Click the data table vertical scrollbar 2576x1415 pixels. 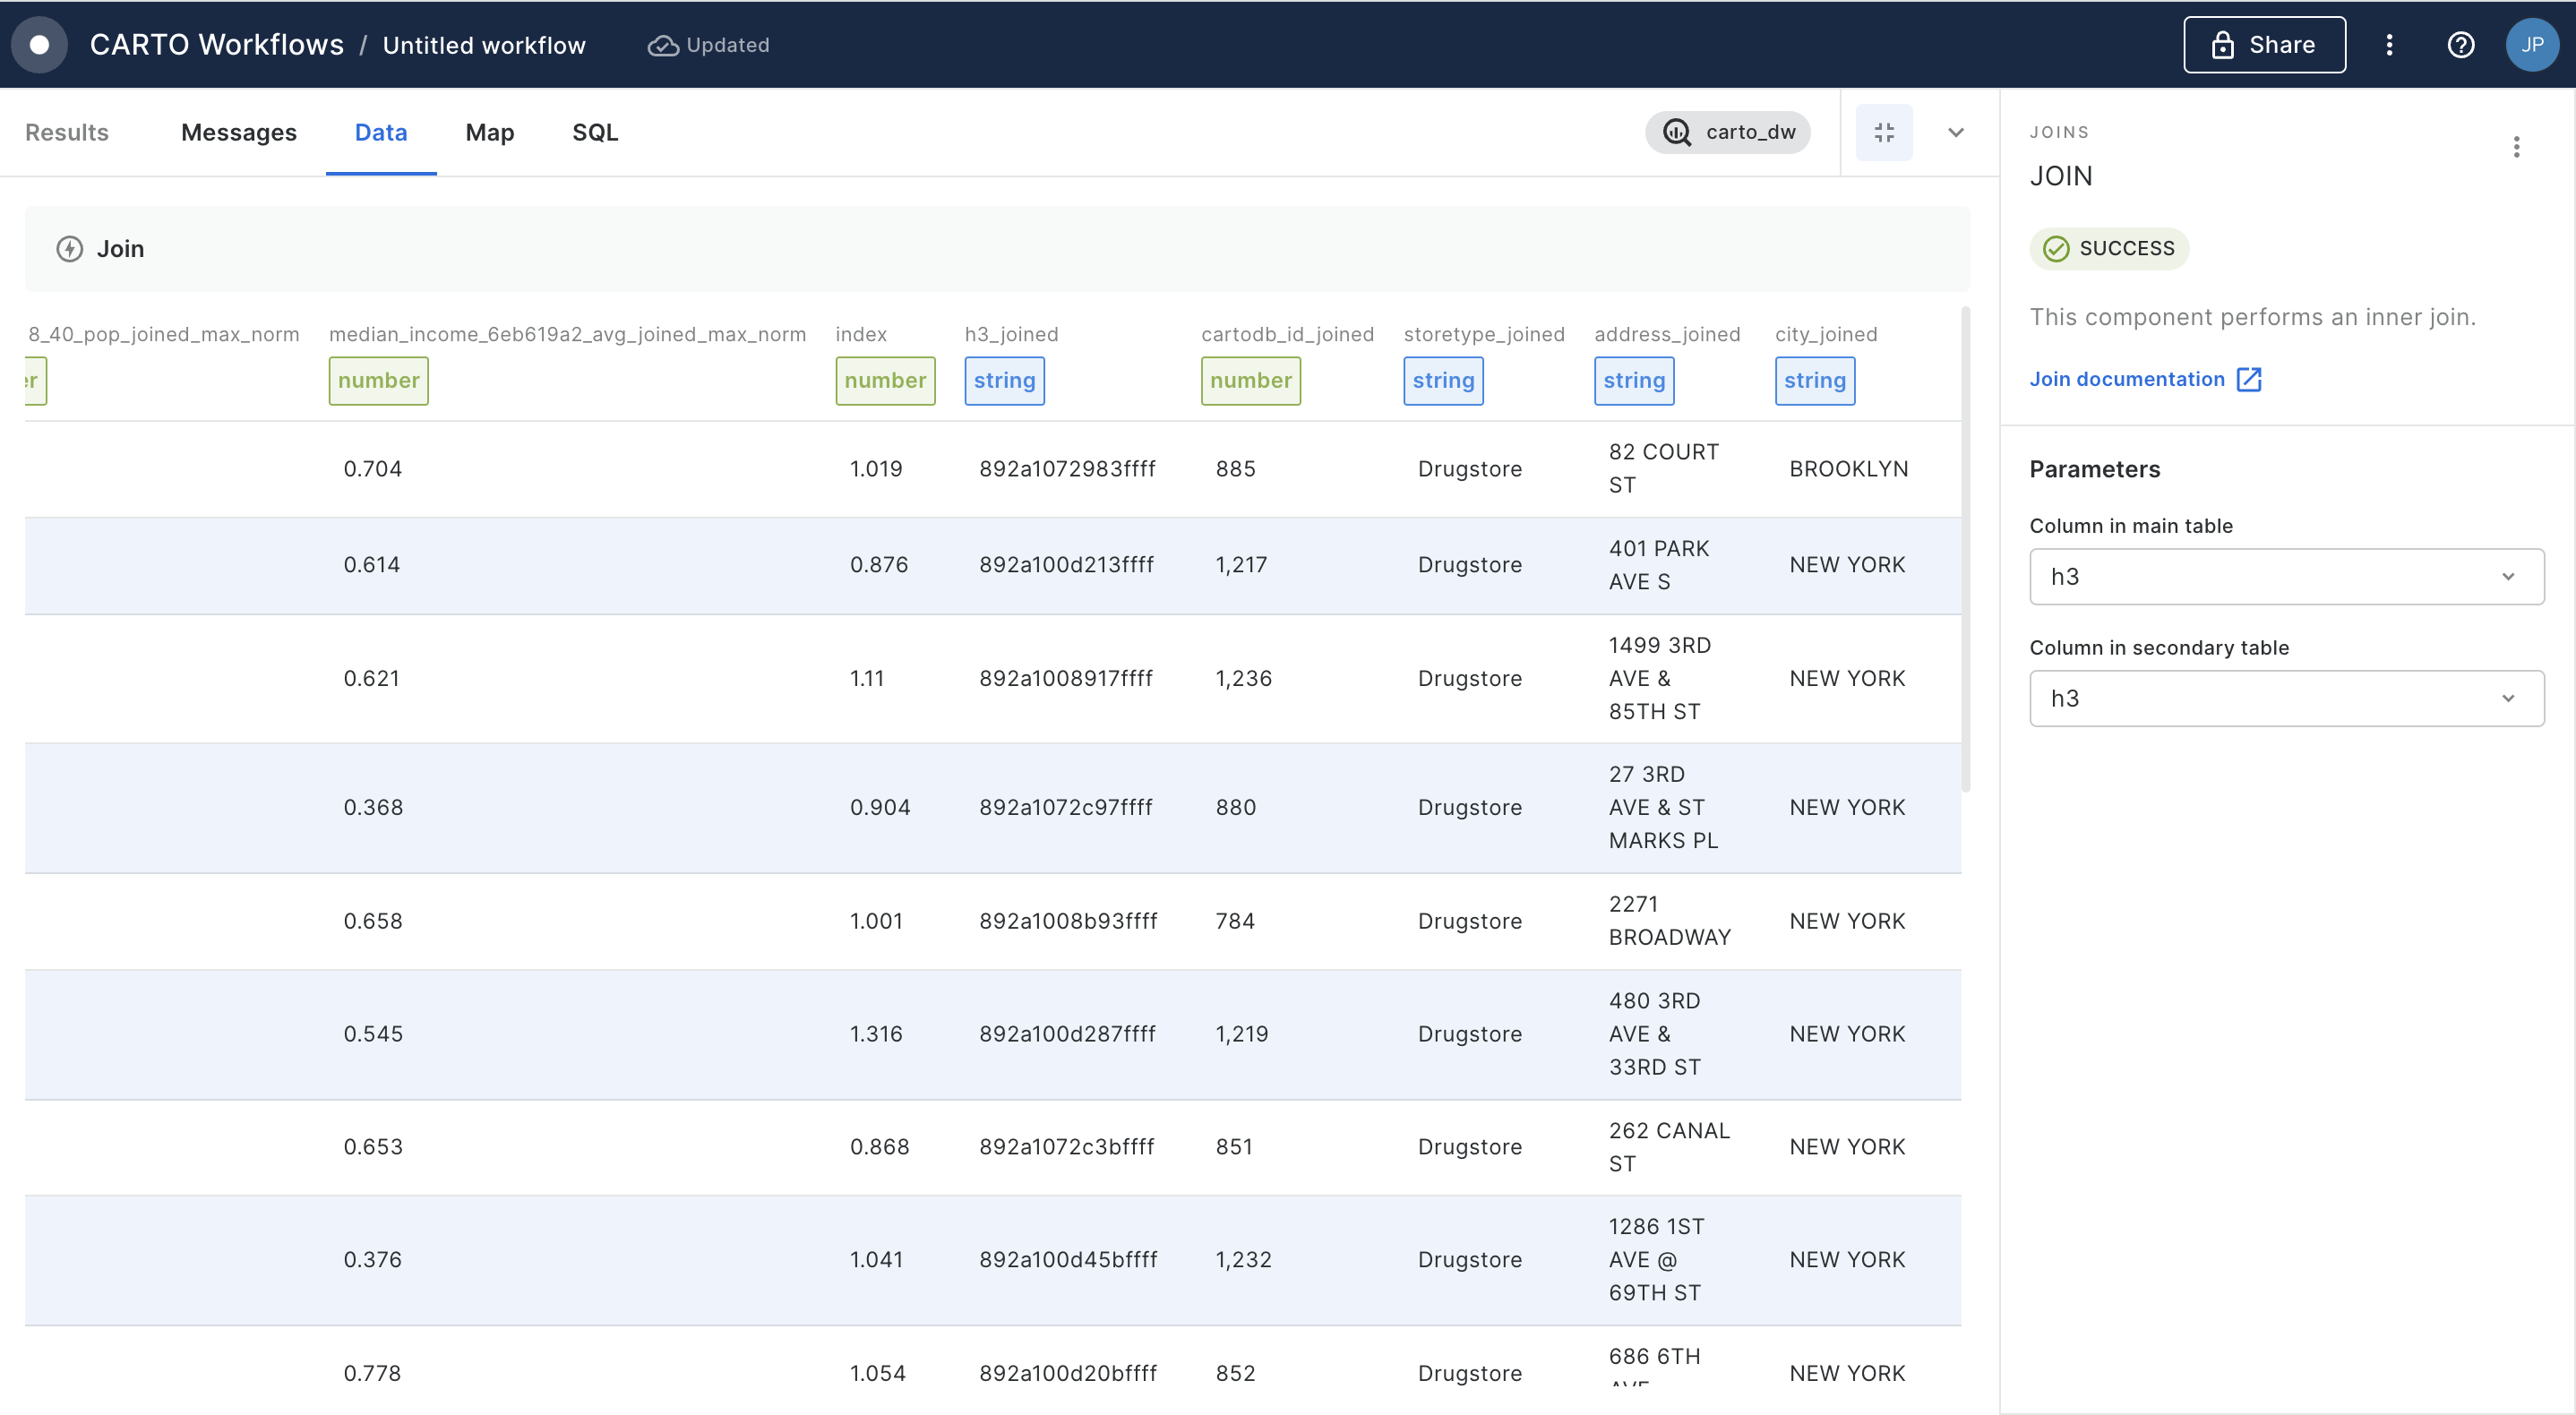pos(1965,550)
